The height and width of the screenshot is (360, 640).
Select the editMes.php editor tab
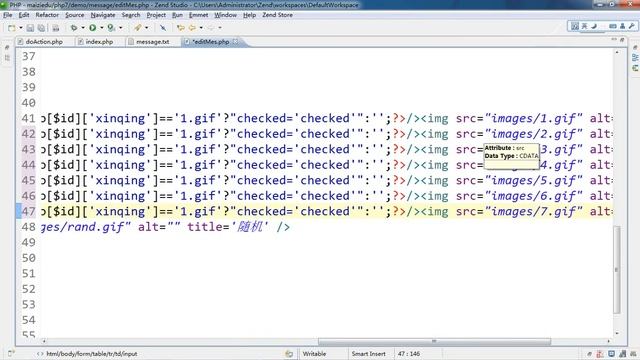pos(211,42)
